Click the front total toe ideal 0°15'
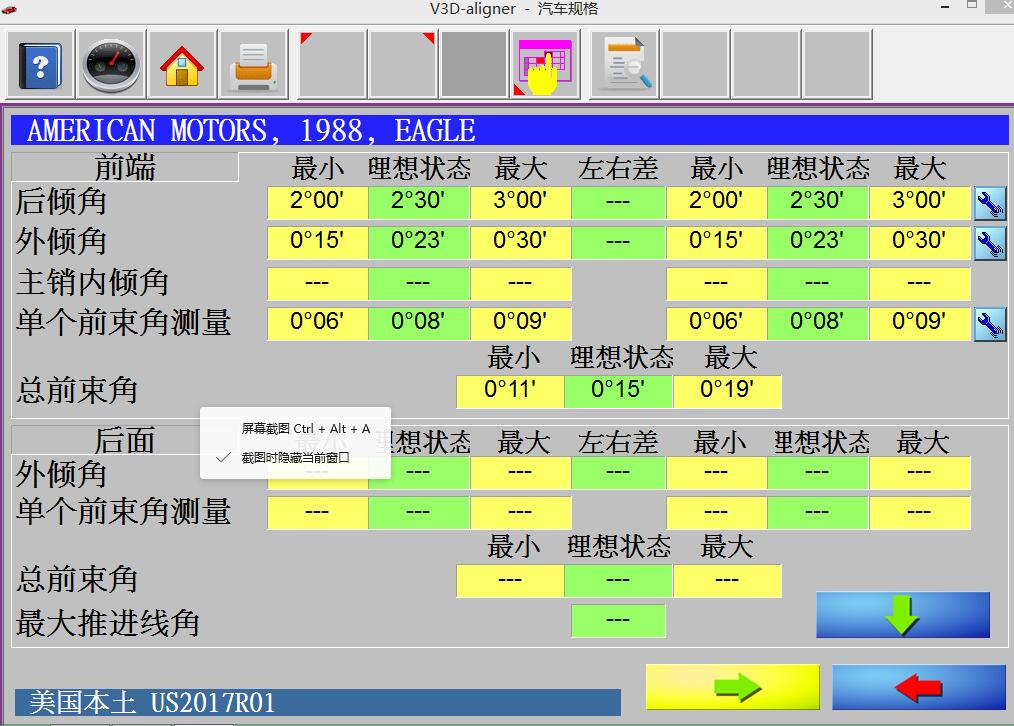 pyautogui.click(x=618, y=390)
